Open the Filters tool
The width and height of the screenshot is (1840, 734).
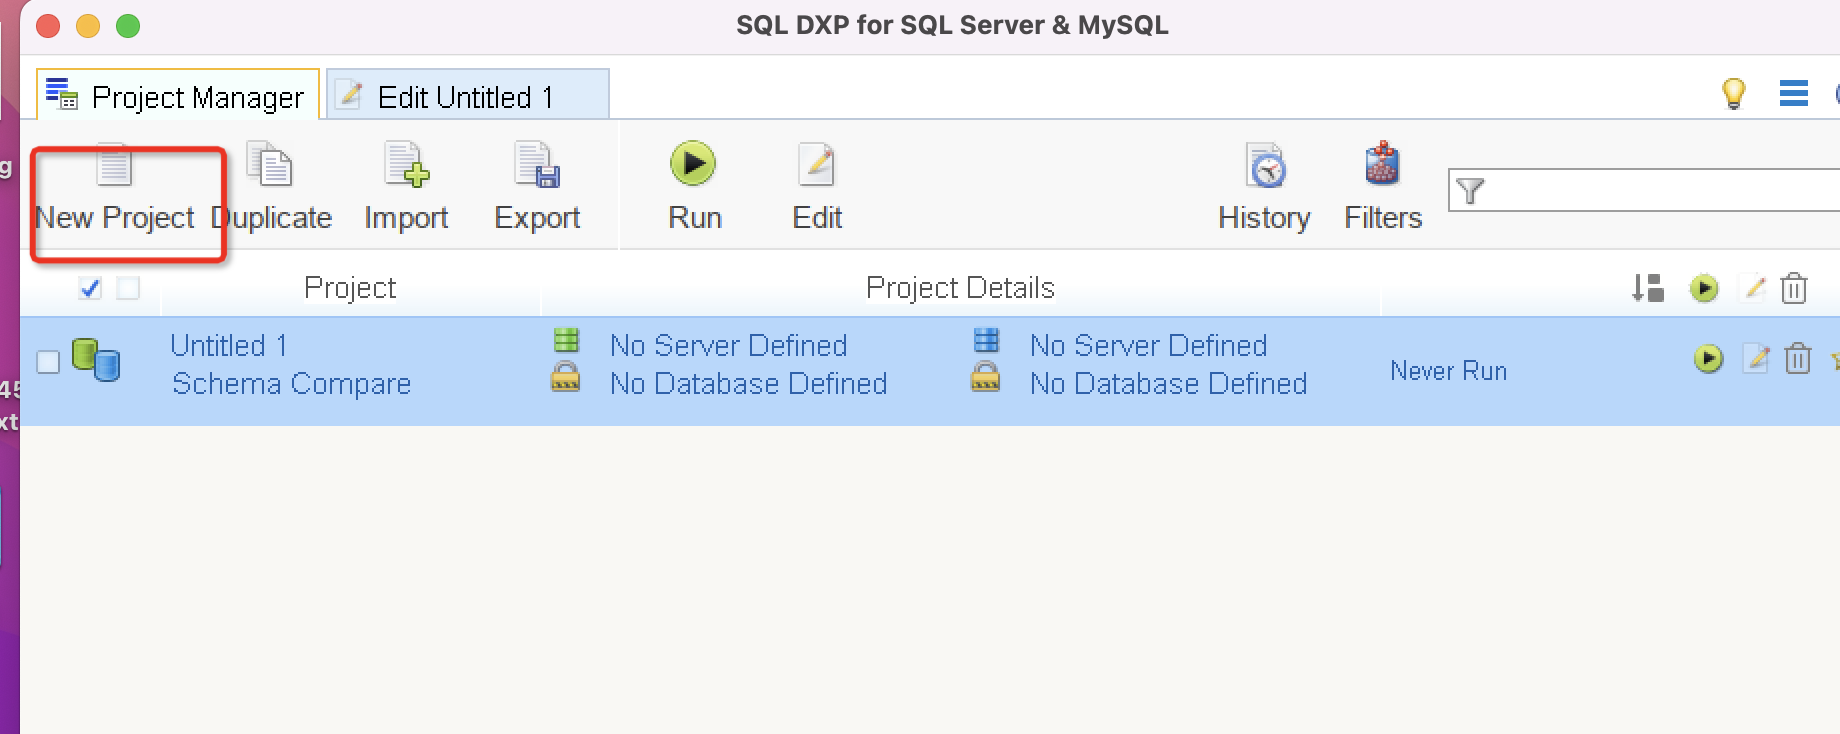[x=1383, y=189]
